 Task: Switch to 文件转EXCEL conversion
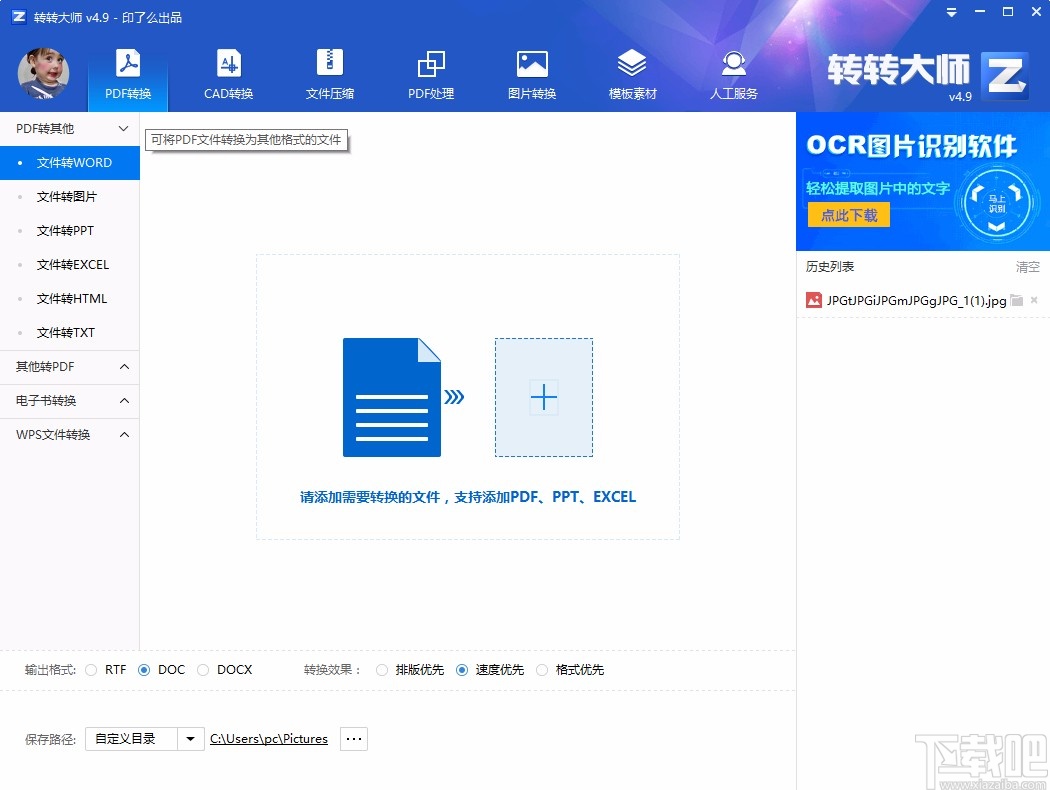[x=70, y=264]
